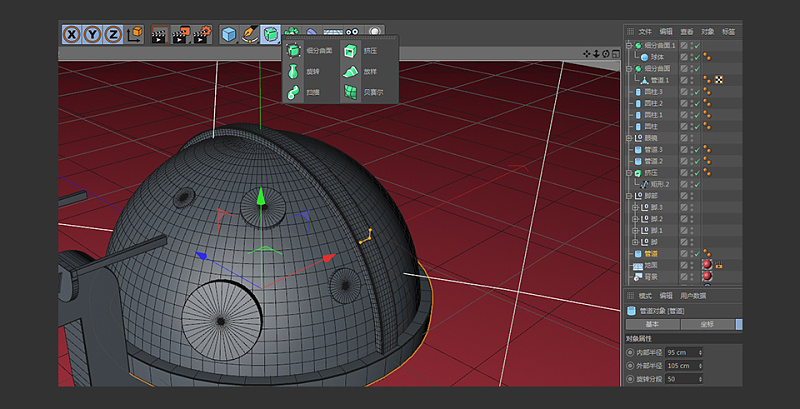Toggle the X axis lock

click(x=72, y=34)
